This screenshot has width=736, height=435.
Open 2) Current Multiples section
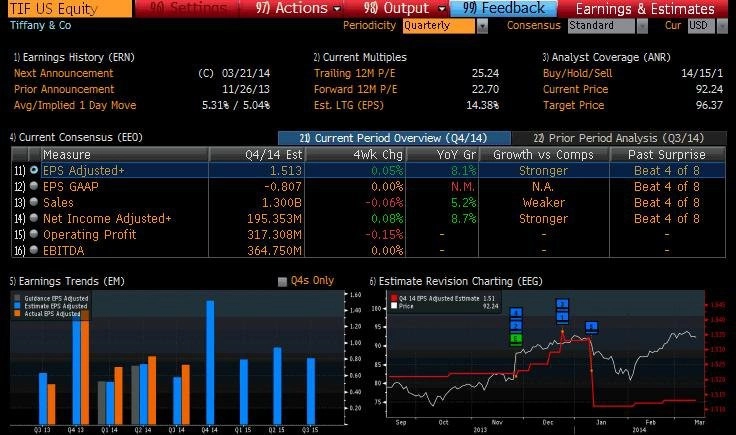click(360, 57)
